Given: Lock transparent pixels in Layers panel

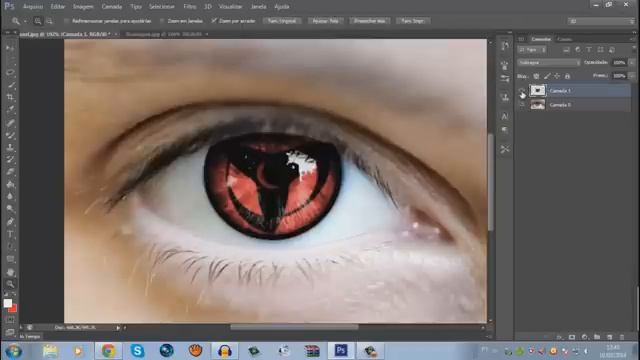Looking at the screenshot, I should point(536,76).
